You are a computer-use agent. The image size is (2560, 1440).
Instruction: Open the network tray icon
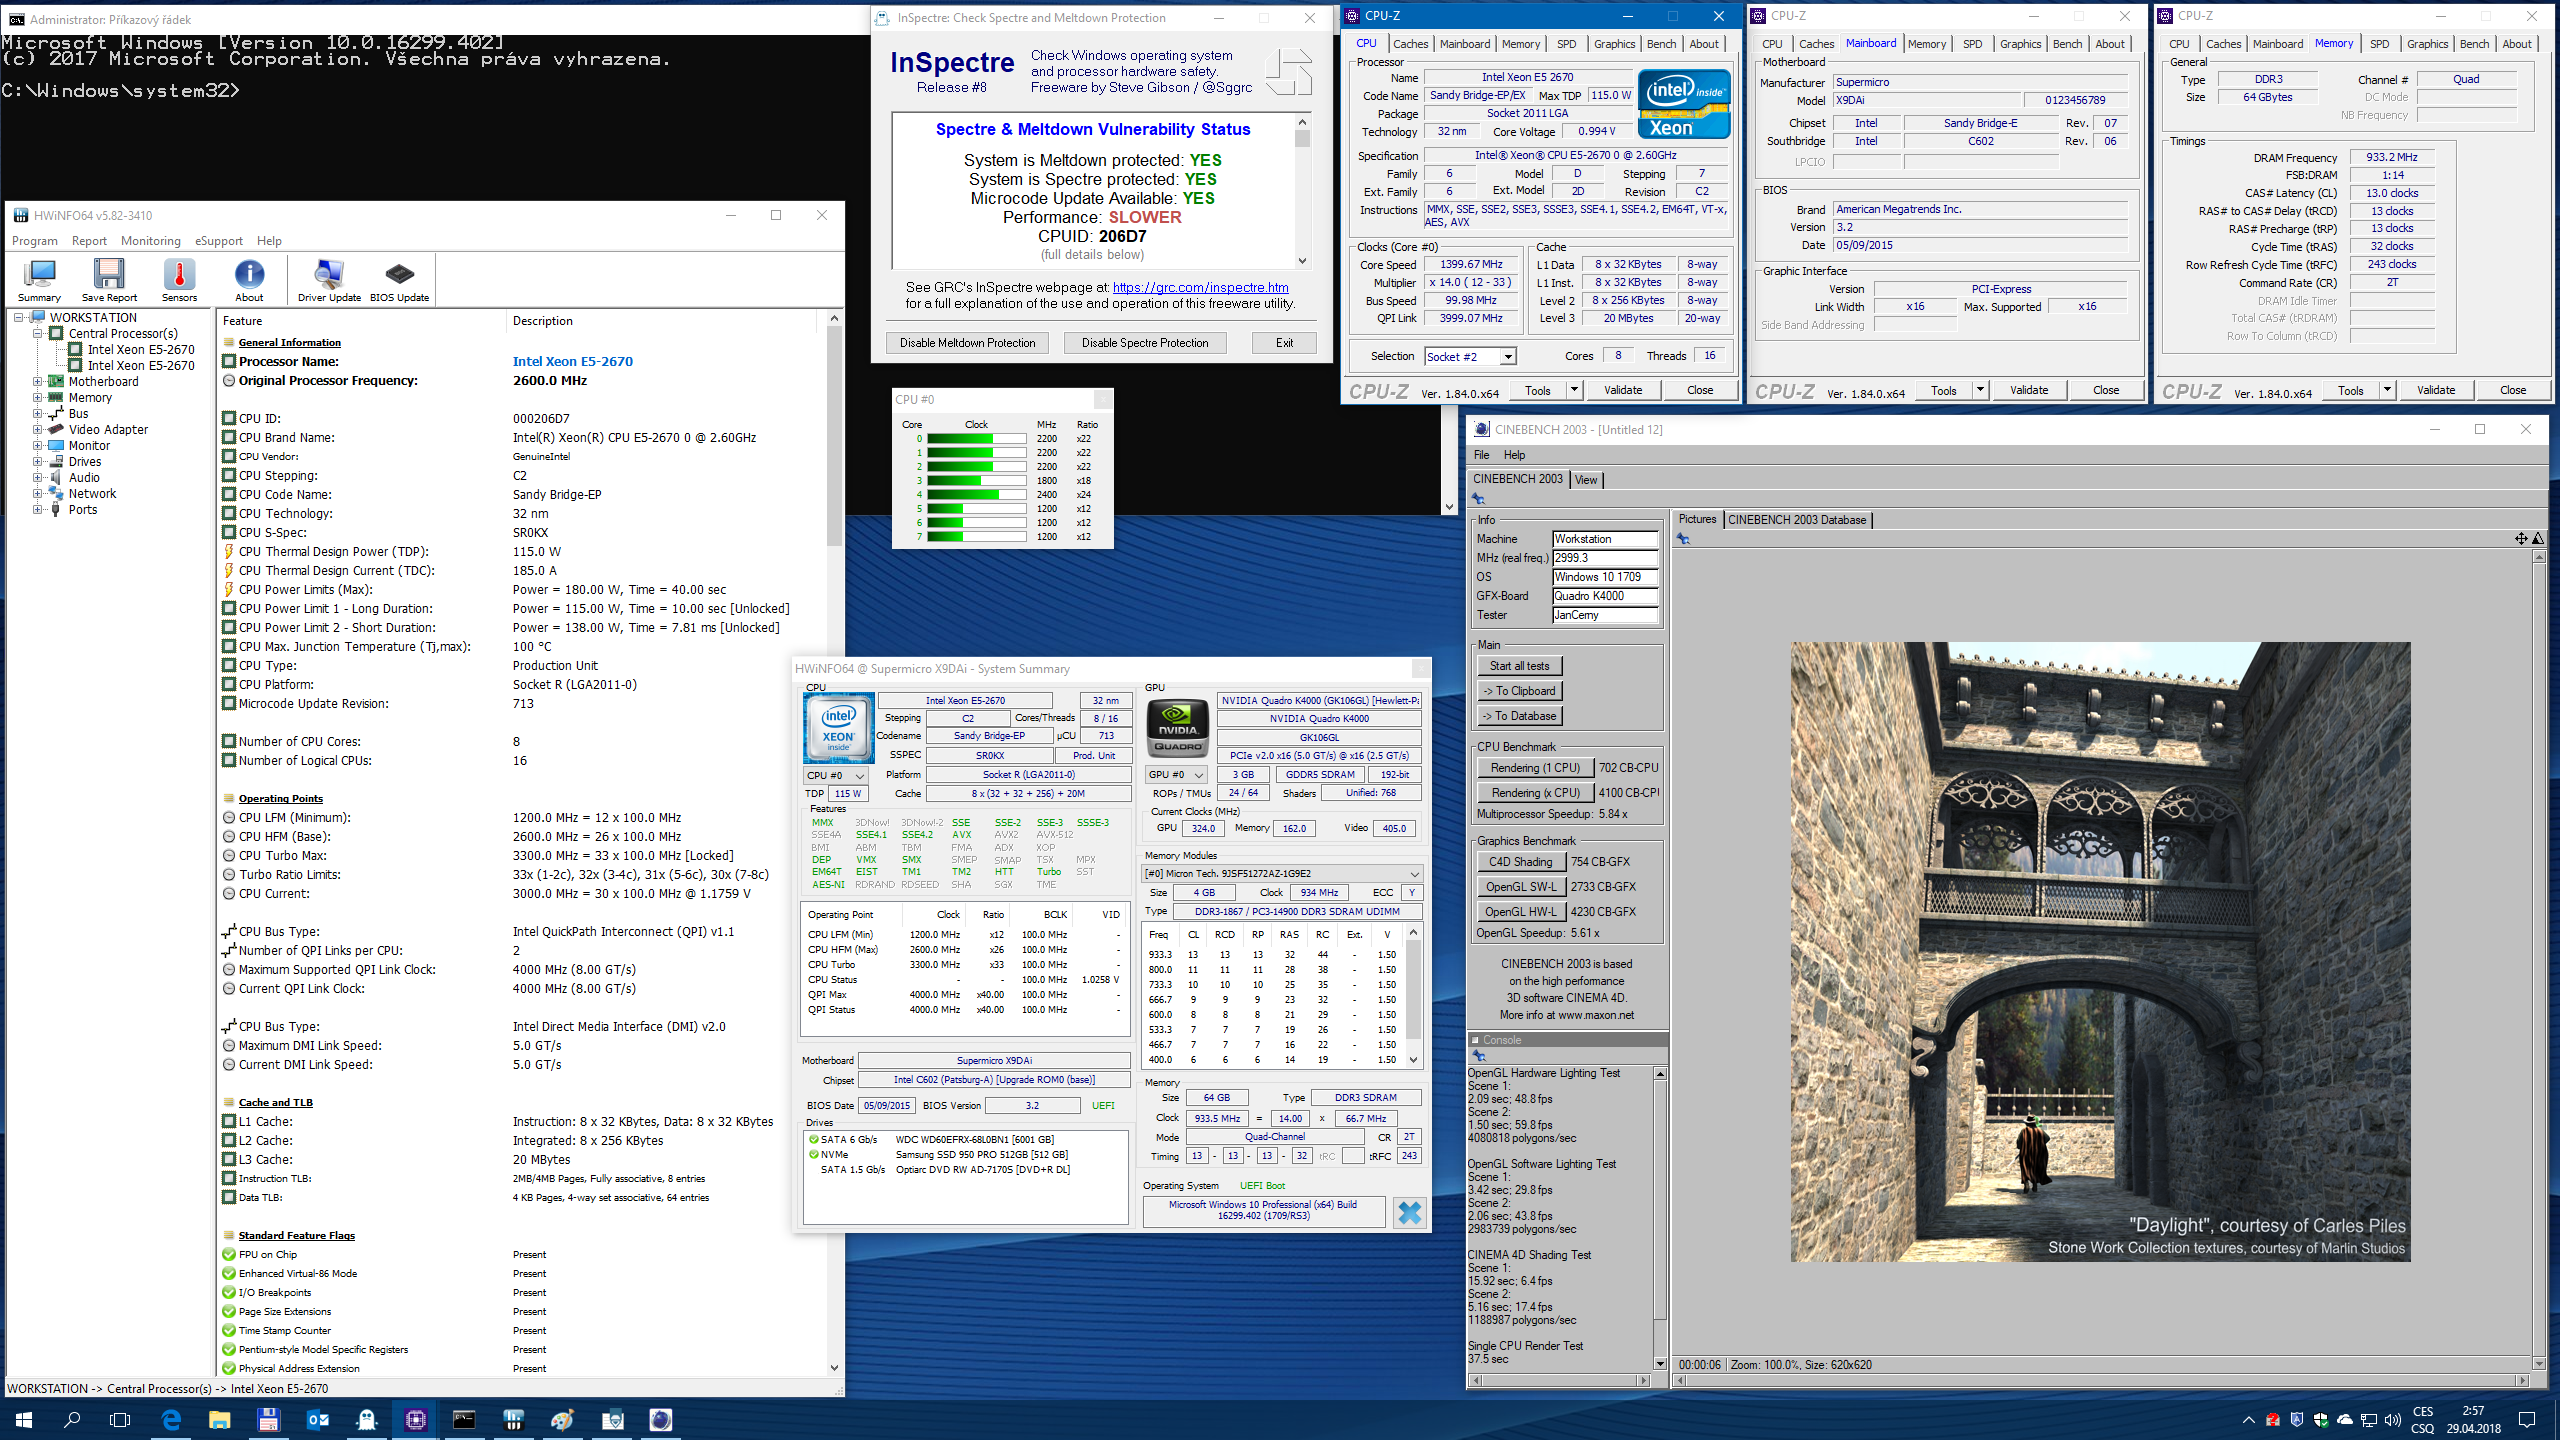tap(2368, 1419)
